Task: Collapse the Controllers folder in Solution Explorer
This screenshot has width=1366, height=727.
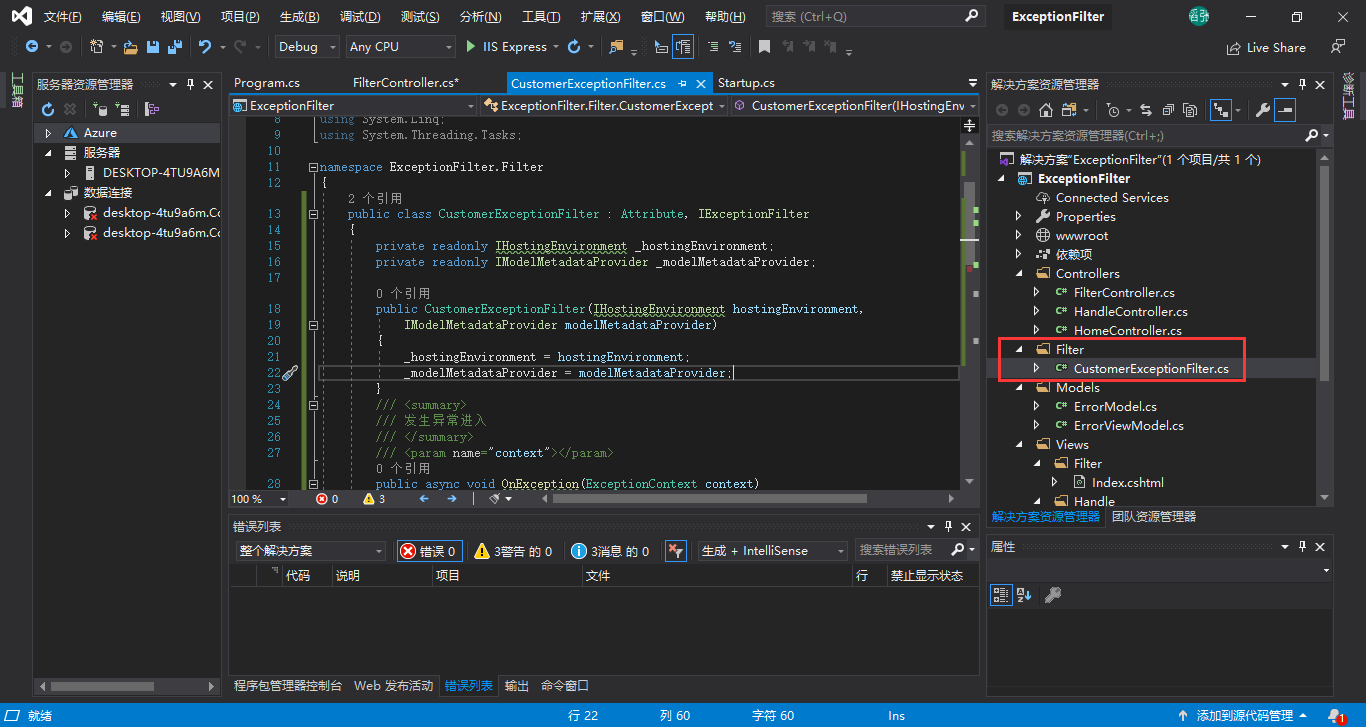Action: [x=1019, y=274]
